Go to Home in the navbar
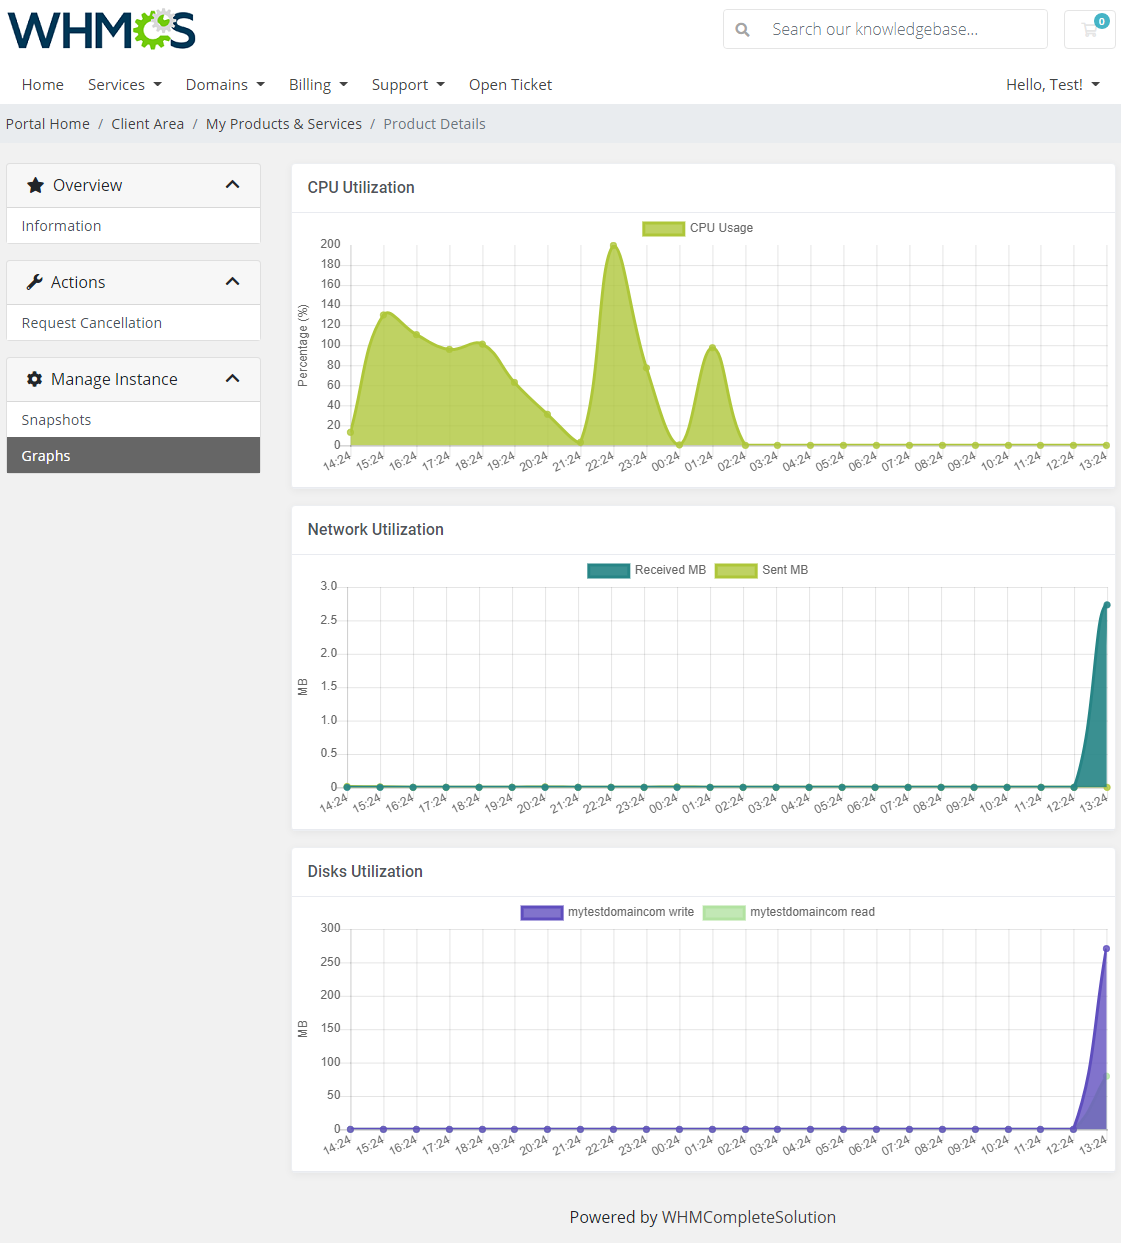1121x1243 pixels. pos(43,85)
